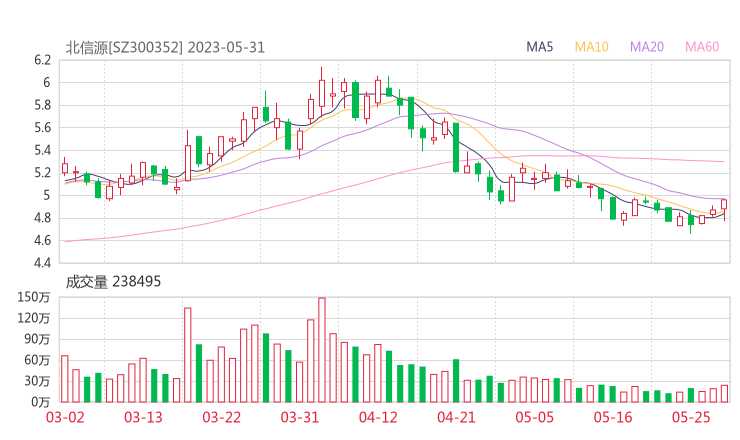Click the 5.8 price axis label
This screenshot has width=740, height=440.
coord(42,105)
